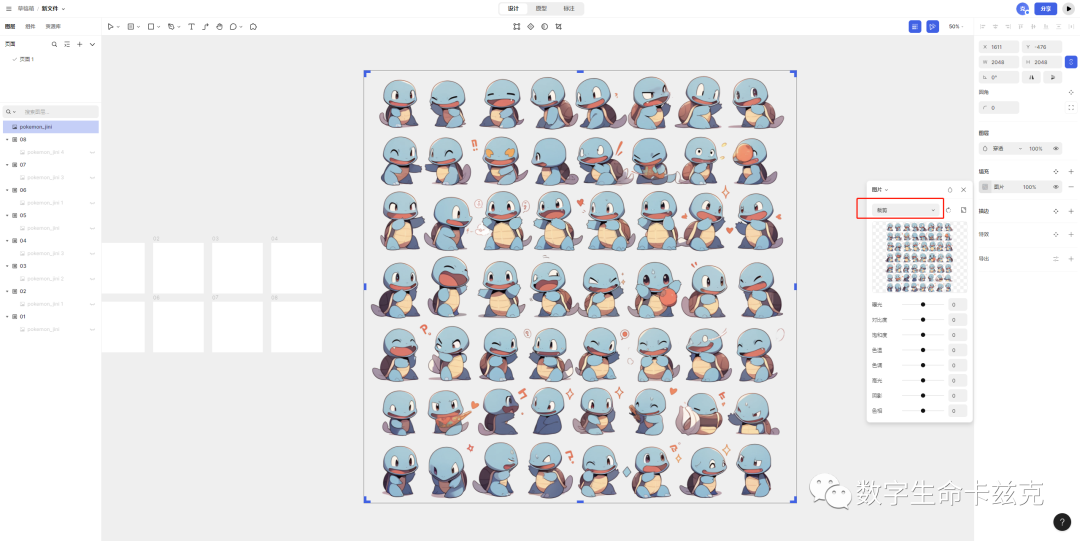This screenshot has height=541, width=1080.
Task: Click the flip horizontal icon
Action: (1031, 78)
